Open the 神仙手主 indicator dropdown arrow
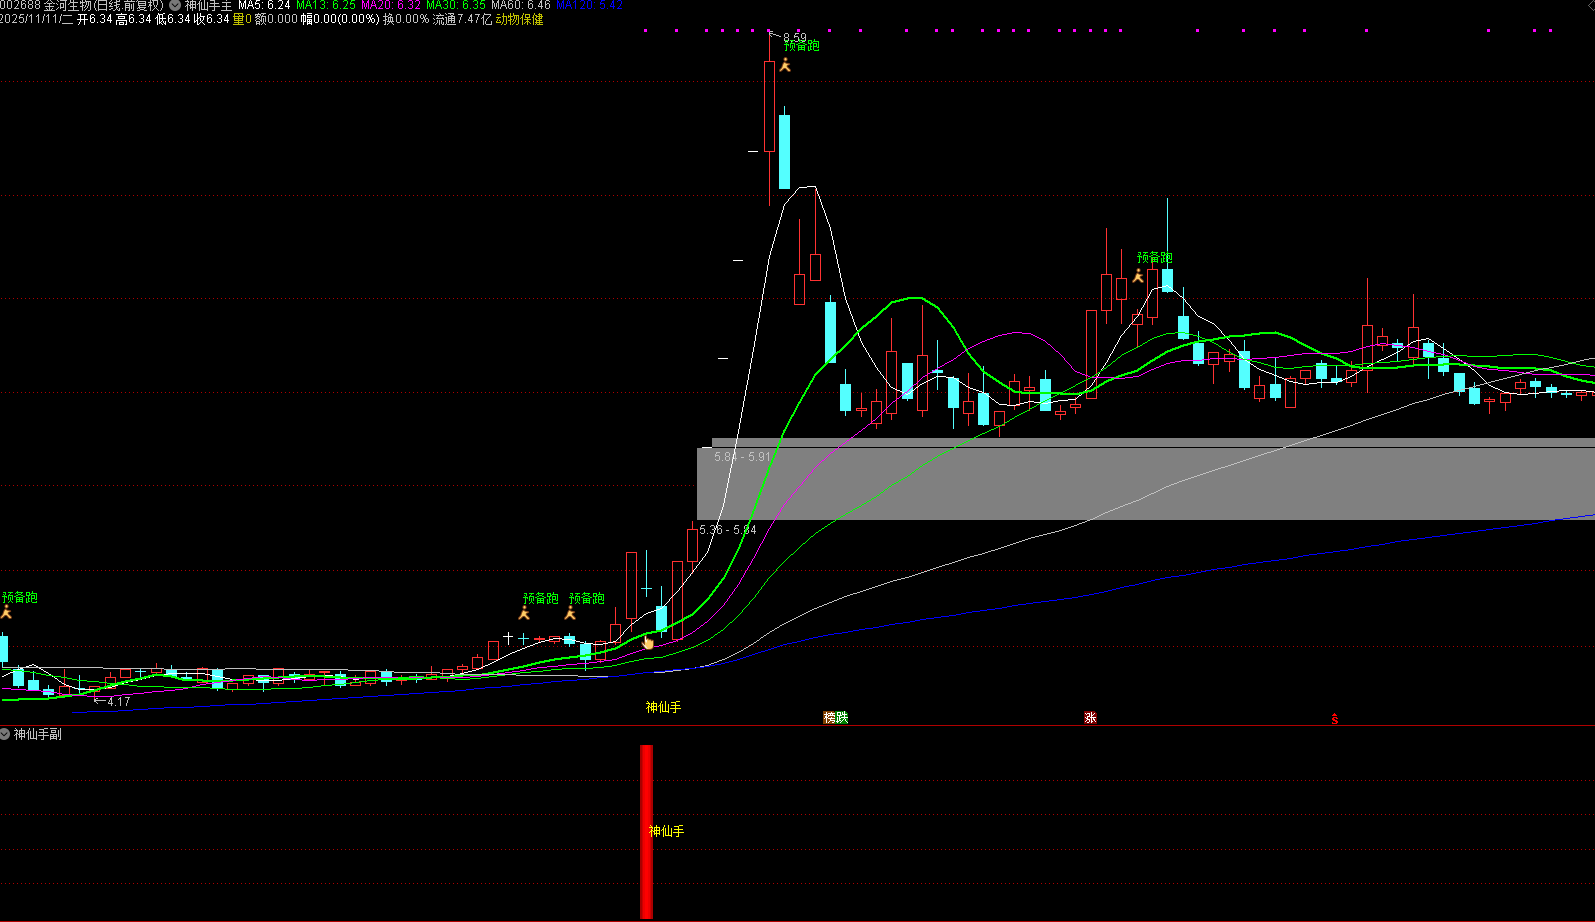Image resolution: width=1595 pixels, height=922 pixels. coord(175,6)
